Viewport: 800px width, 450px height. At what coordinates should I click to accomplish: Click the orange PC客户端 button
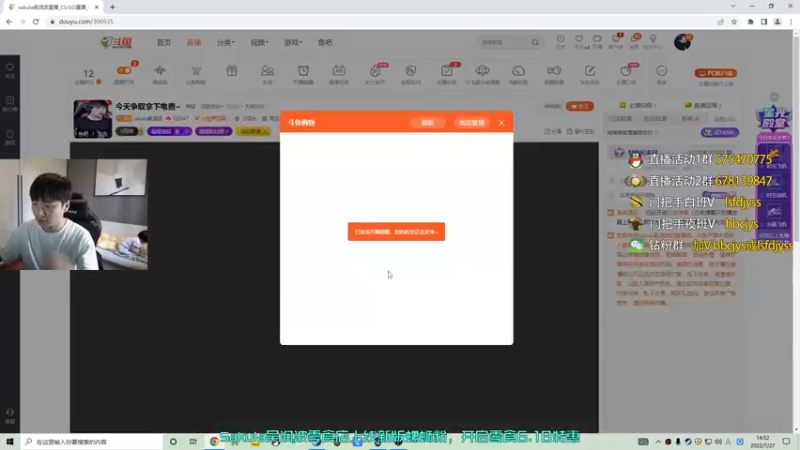point(715,73)
